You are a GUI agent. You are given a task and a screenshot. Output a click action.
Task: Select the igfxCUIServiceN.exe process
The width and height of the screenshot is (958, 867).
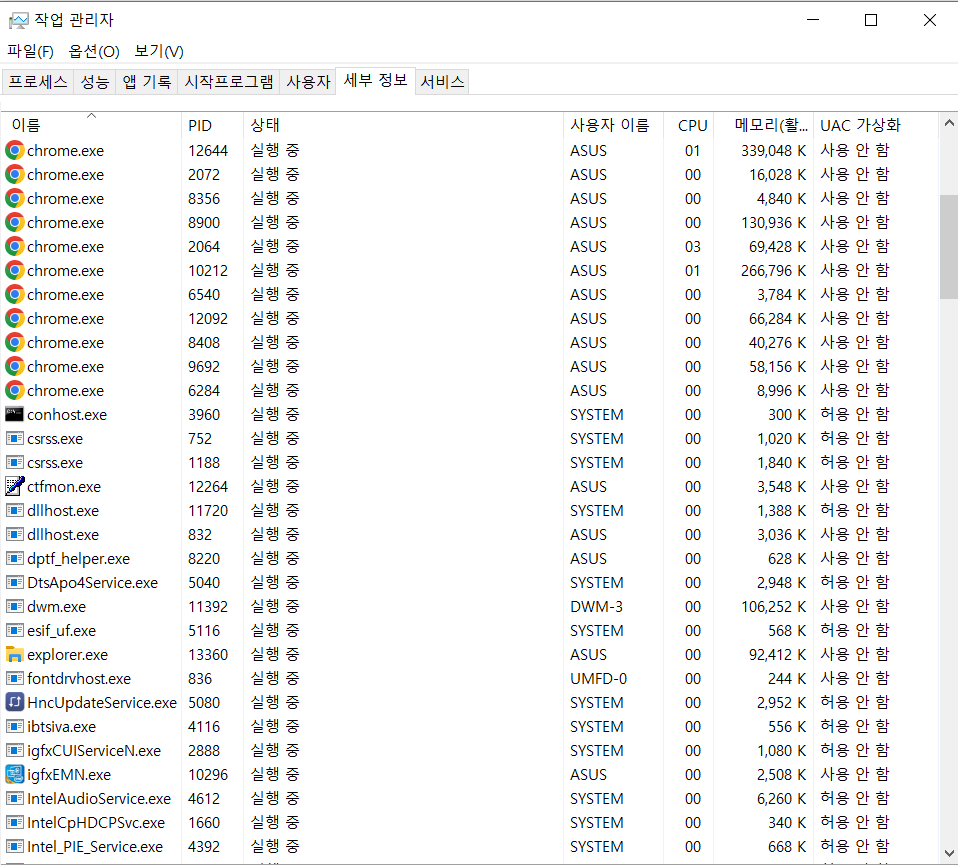(x=470, y=751)
